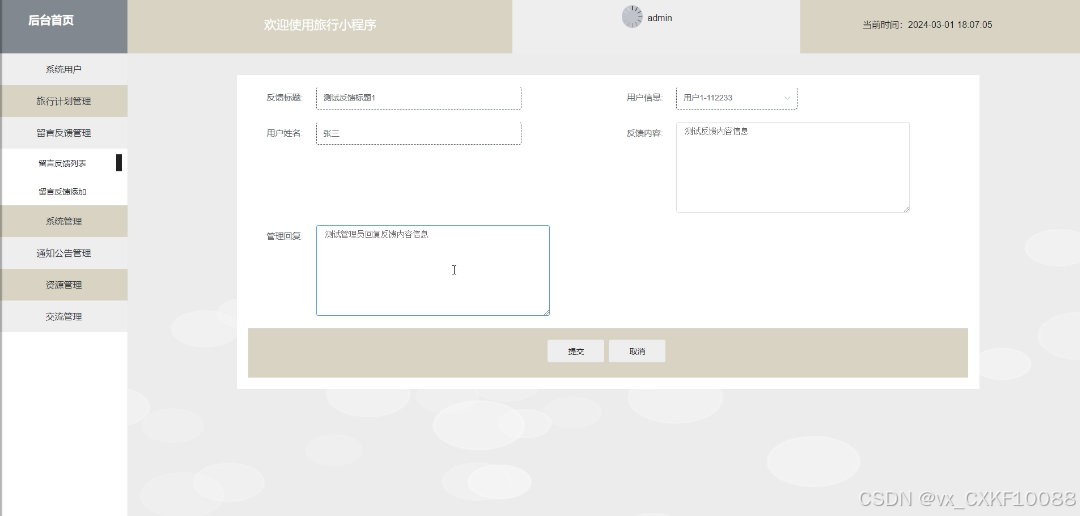The image size is (1080, 516).
Task: Expand the 通知公告管理 menu
Action: coord(63,253)
